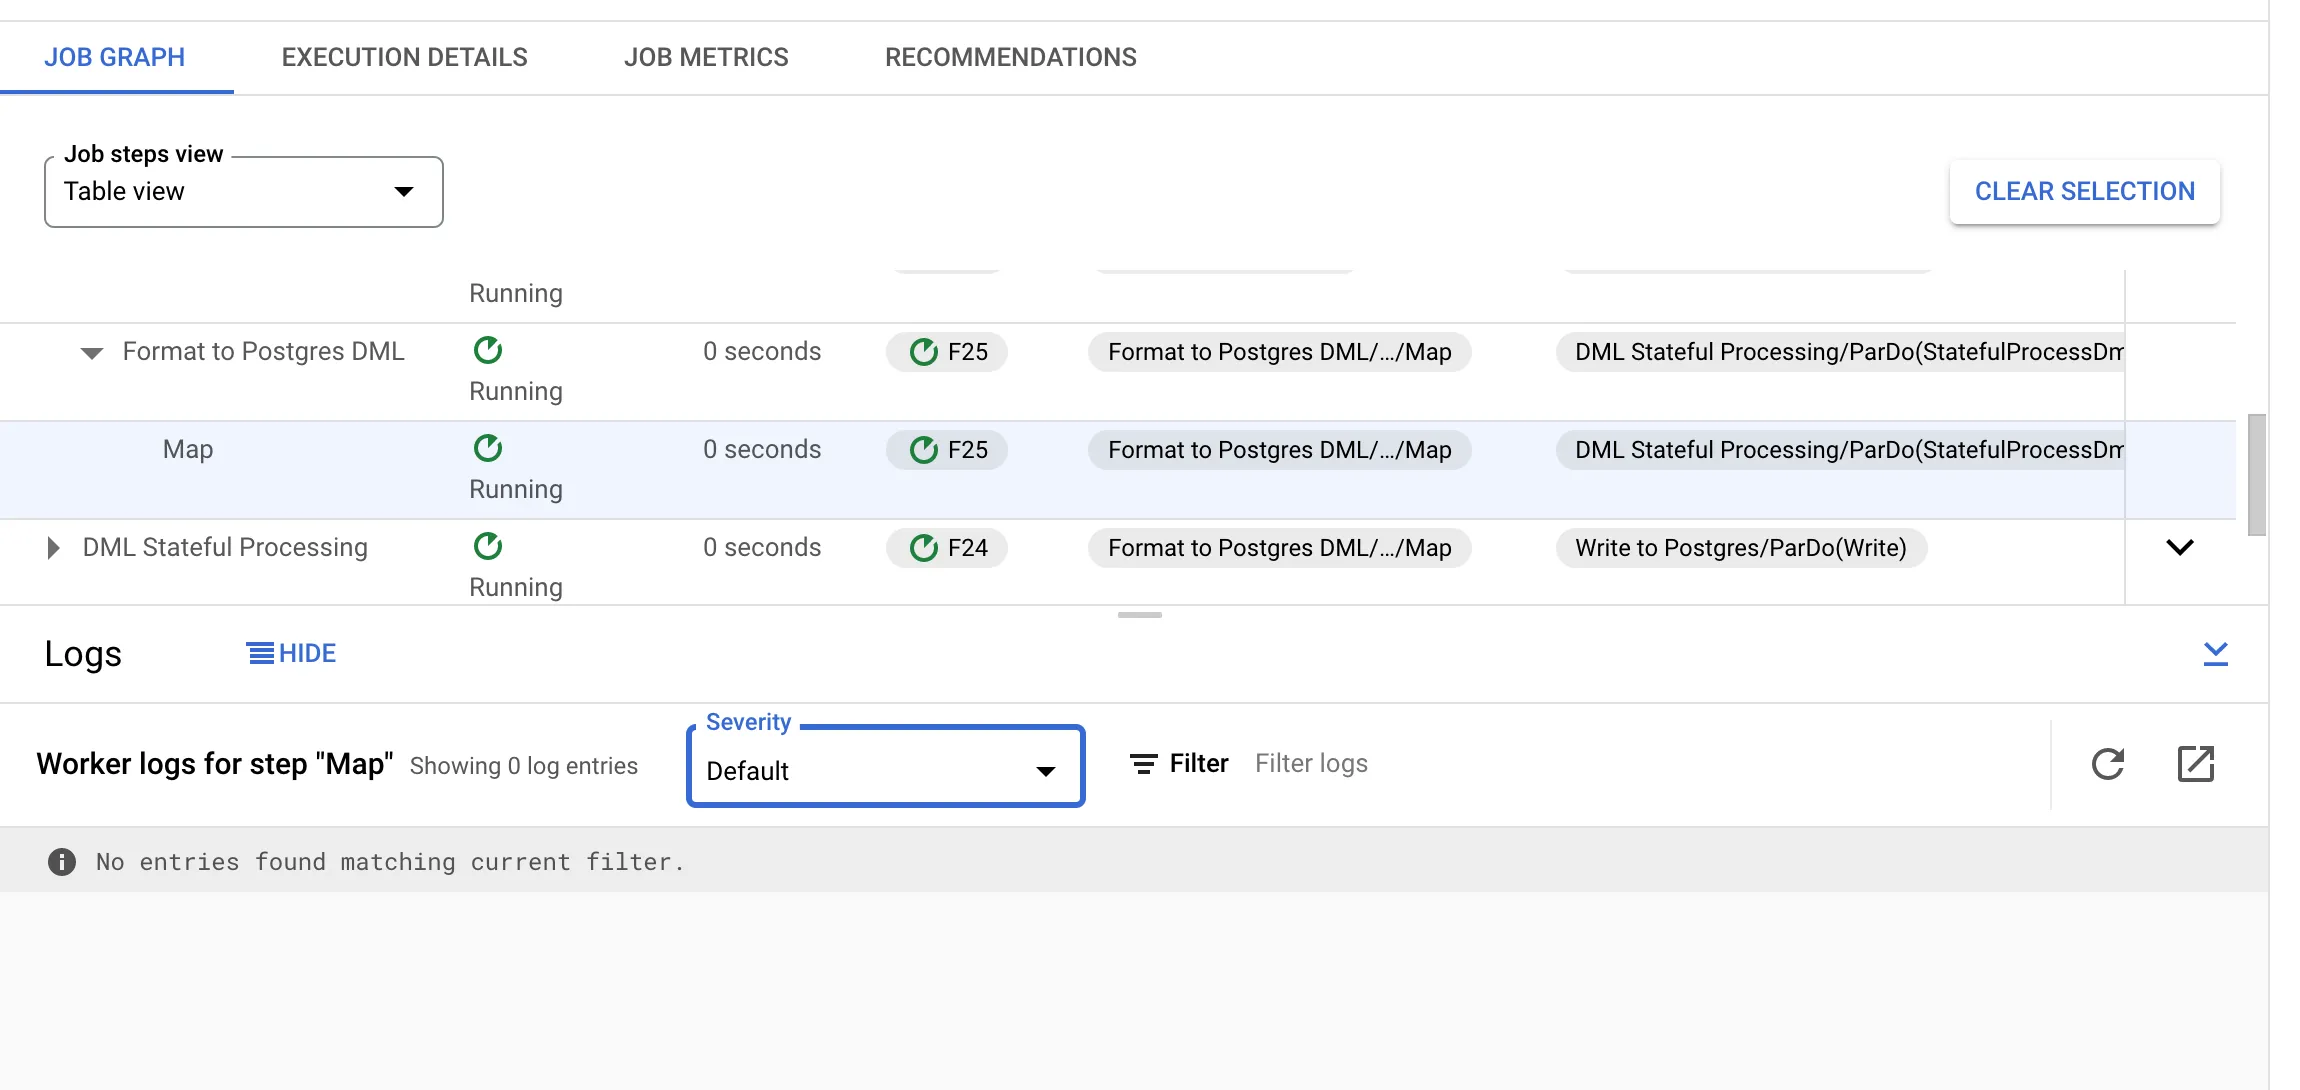Image resolution: width=2300 pixels, height=1090 pixels.
Task: Click the F25 chip in the Map row
Action: [947, 450]
